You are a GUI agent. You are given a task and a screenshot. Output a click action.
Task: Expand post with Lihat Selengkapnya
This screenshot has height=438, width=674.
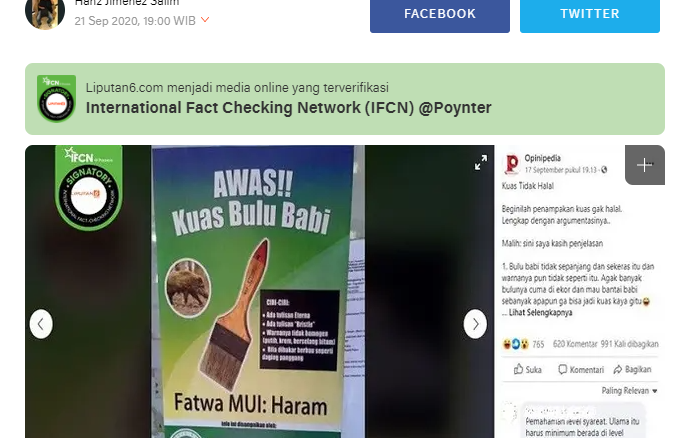tap(540, 312)
